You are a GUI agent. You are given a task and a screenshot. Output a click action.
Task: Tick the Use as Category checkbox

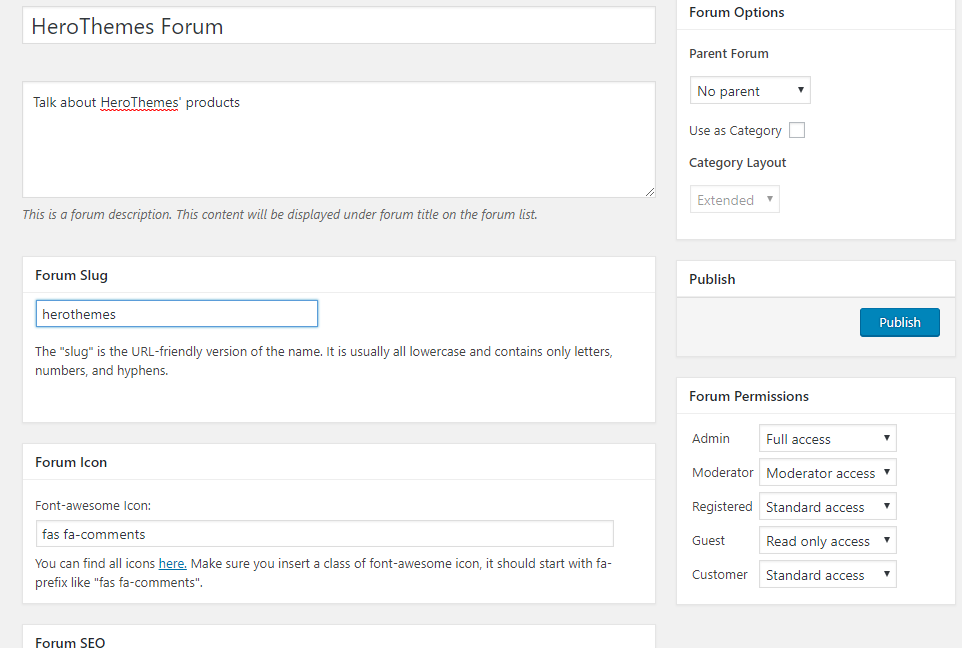pyautogui.click(x=796, y=130)
